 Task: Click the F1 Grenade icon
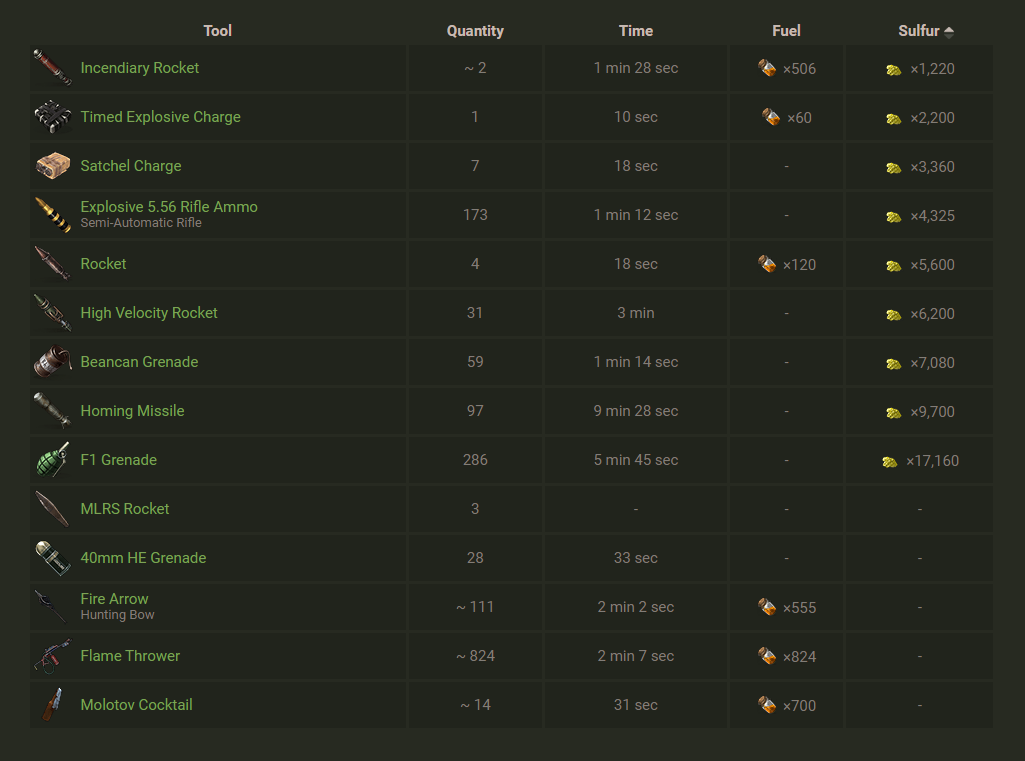click(52, 460)
